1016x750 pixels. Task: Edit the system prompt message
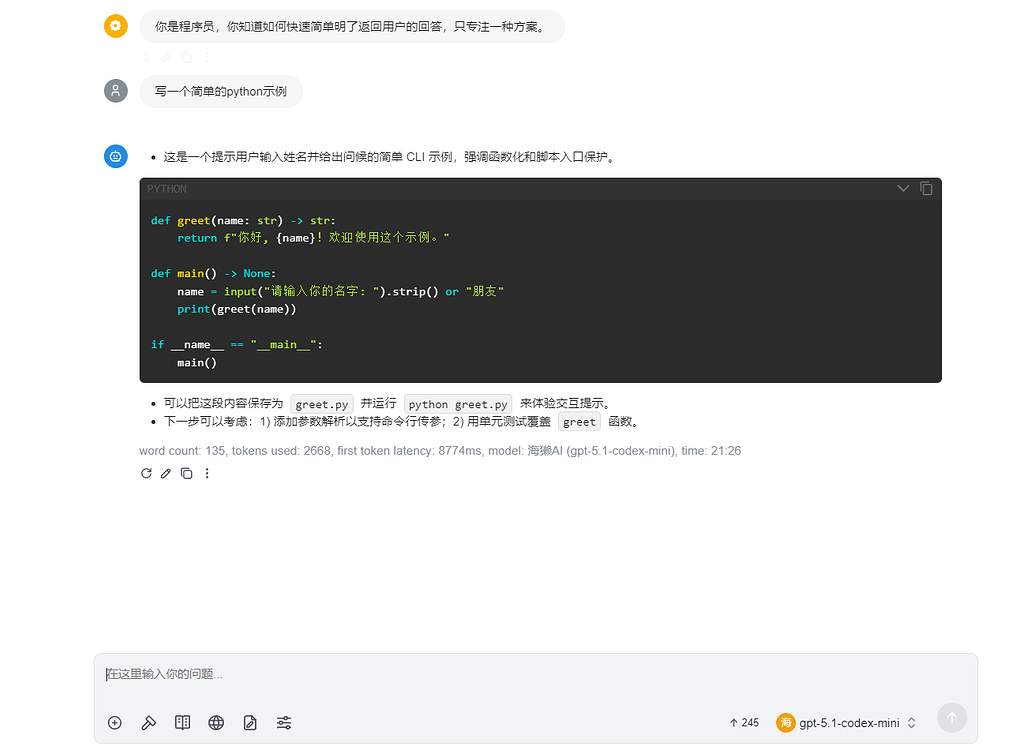tap(166, 58)
